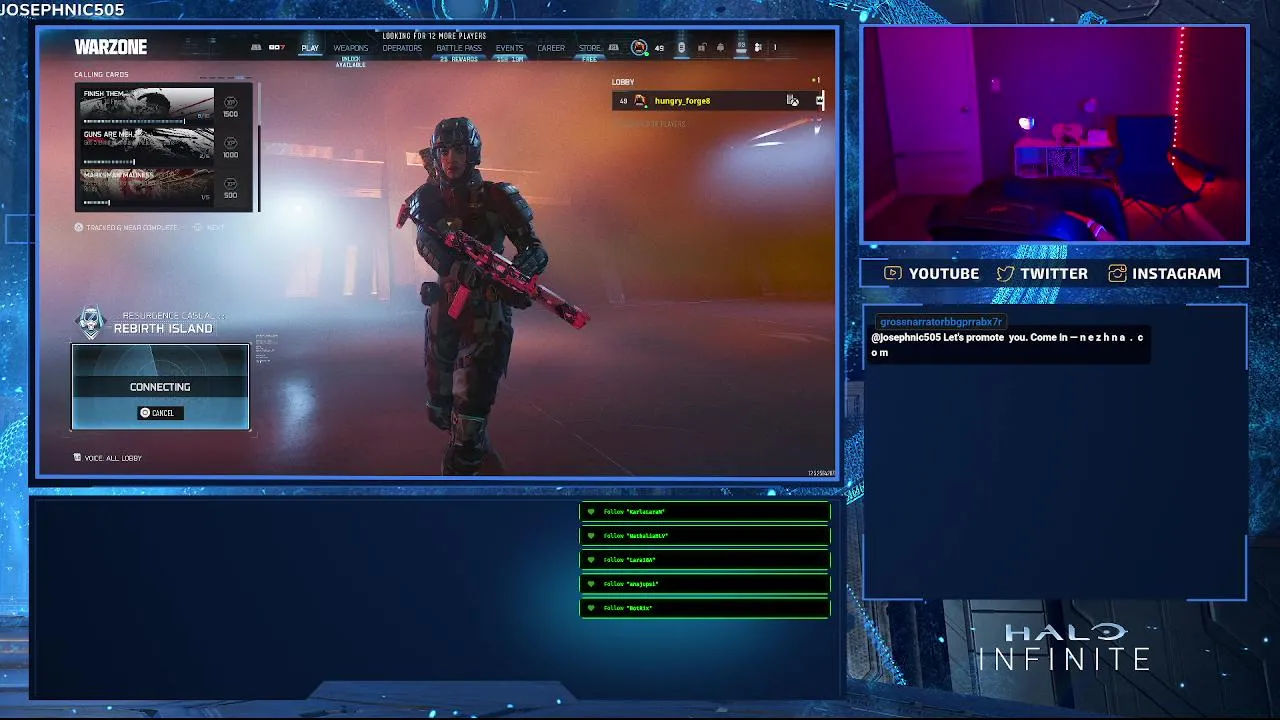Click NEXT under calling cards
The width and height of the screenshot is (1280, 720).
[x=209, y=227]
